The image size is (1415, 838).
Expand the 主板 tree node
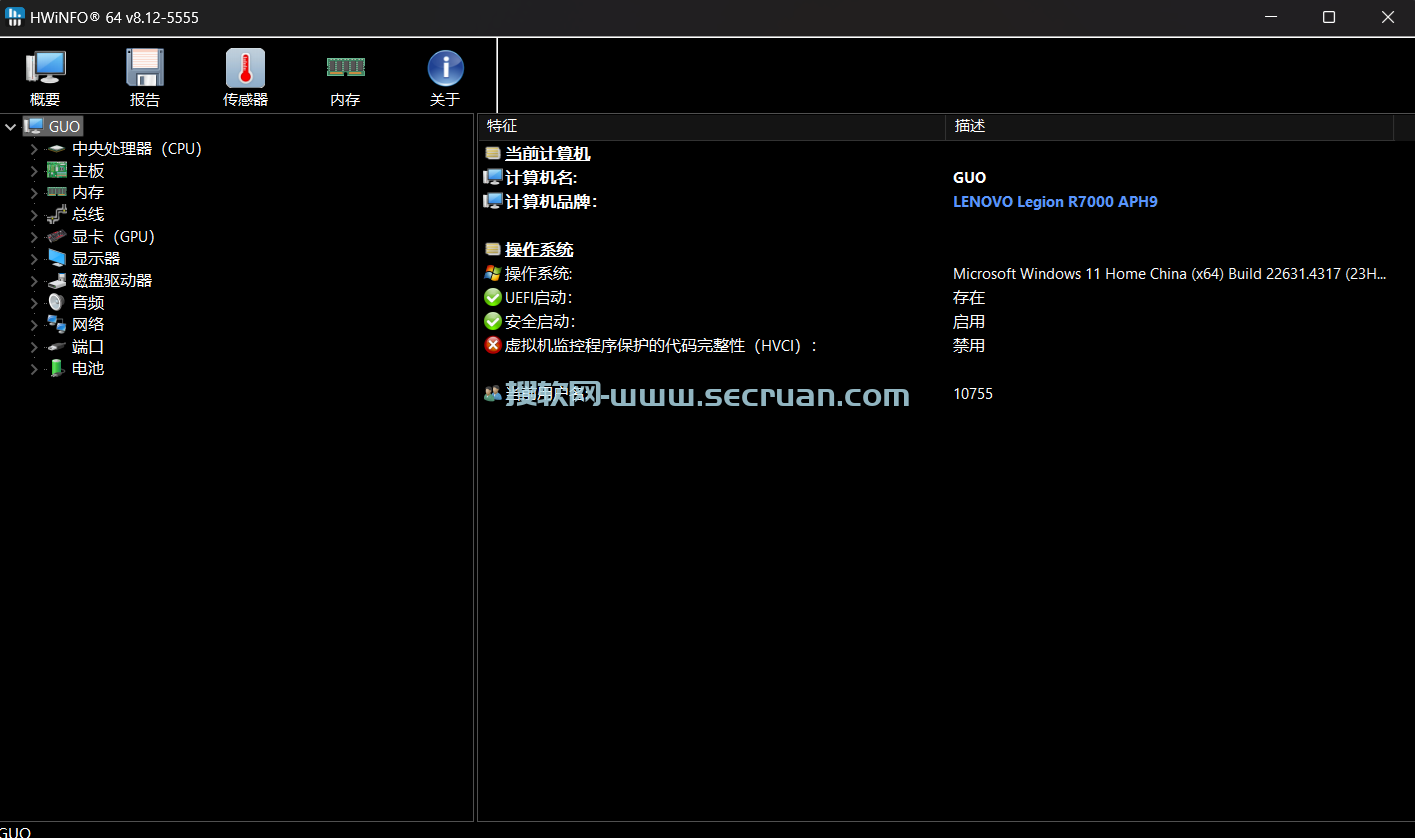[34, 171]
